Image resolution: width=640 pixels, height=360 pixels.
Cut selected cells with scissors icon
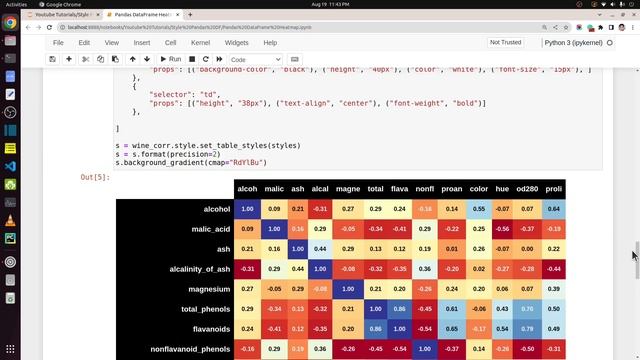(85, 59)
